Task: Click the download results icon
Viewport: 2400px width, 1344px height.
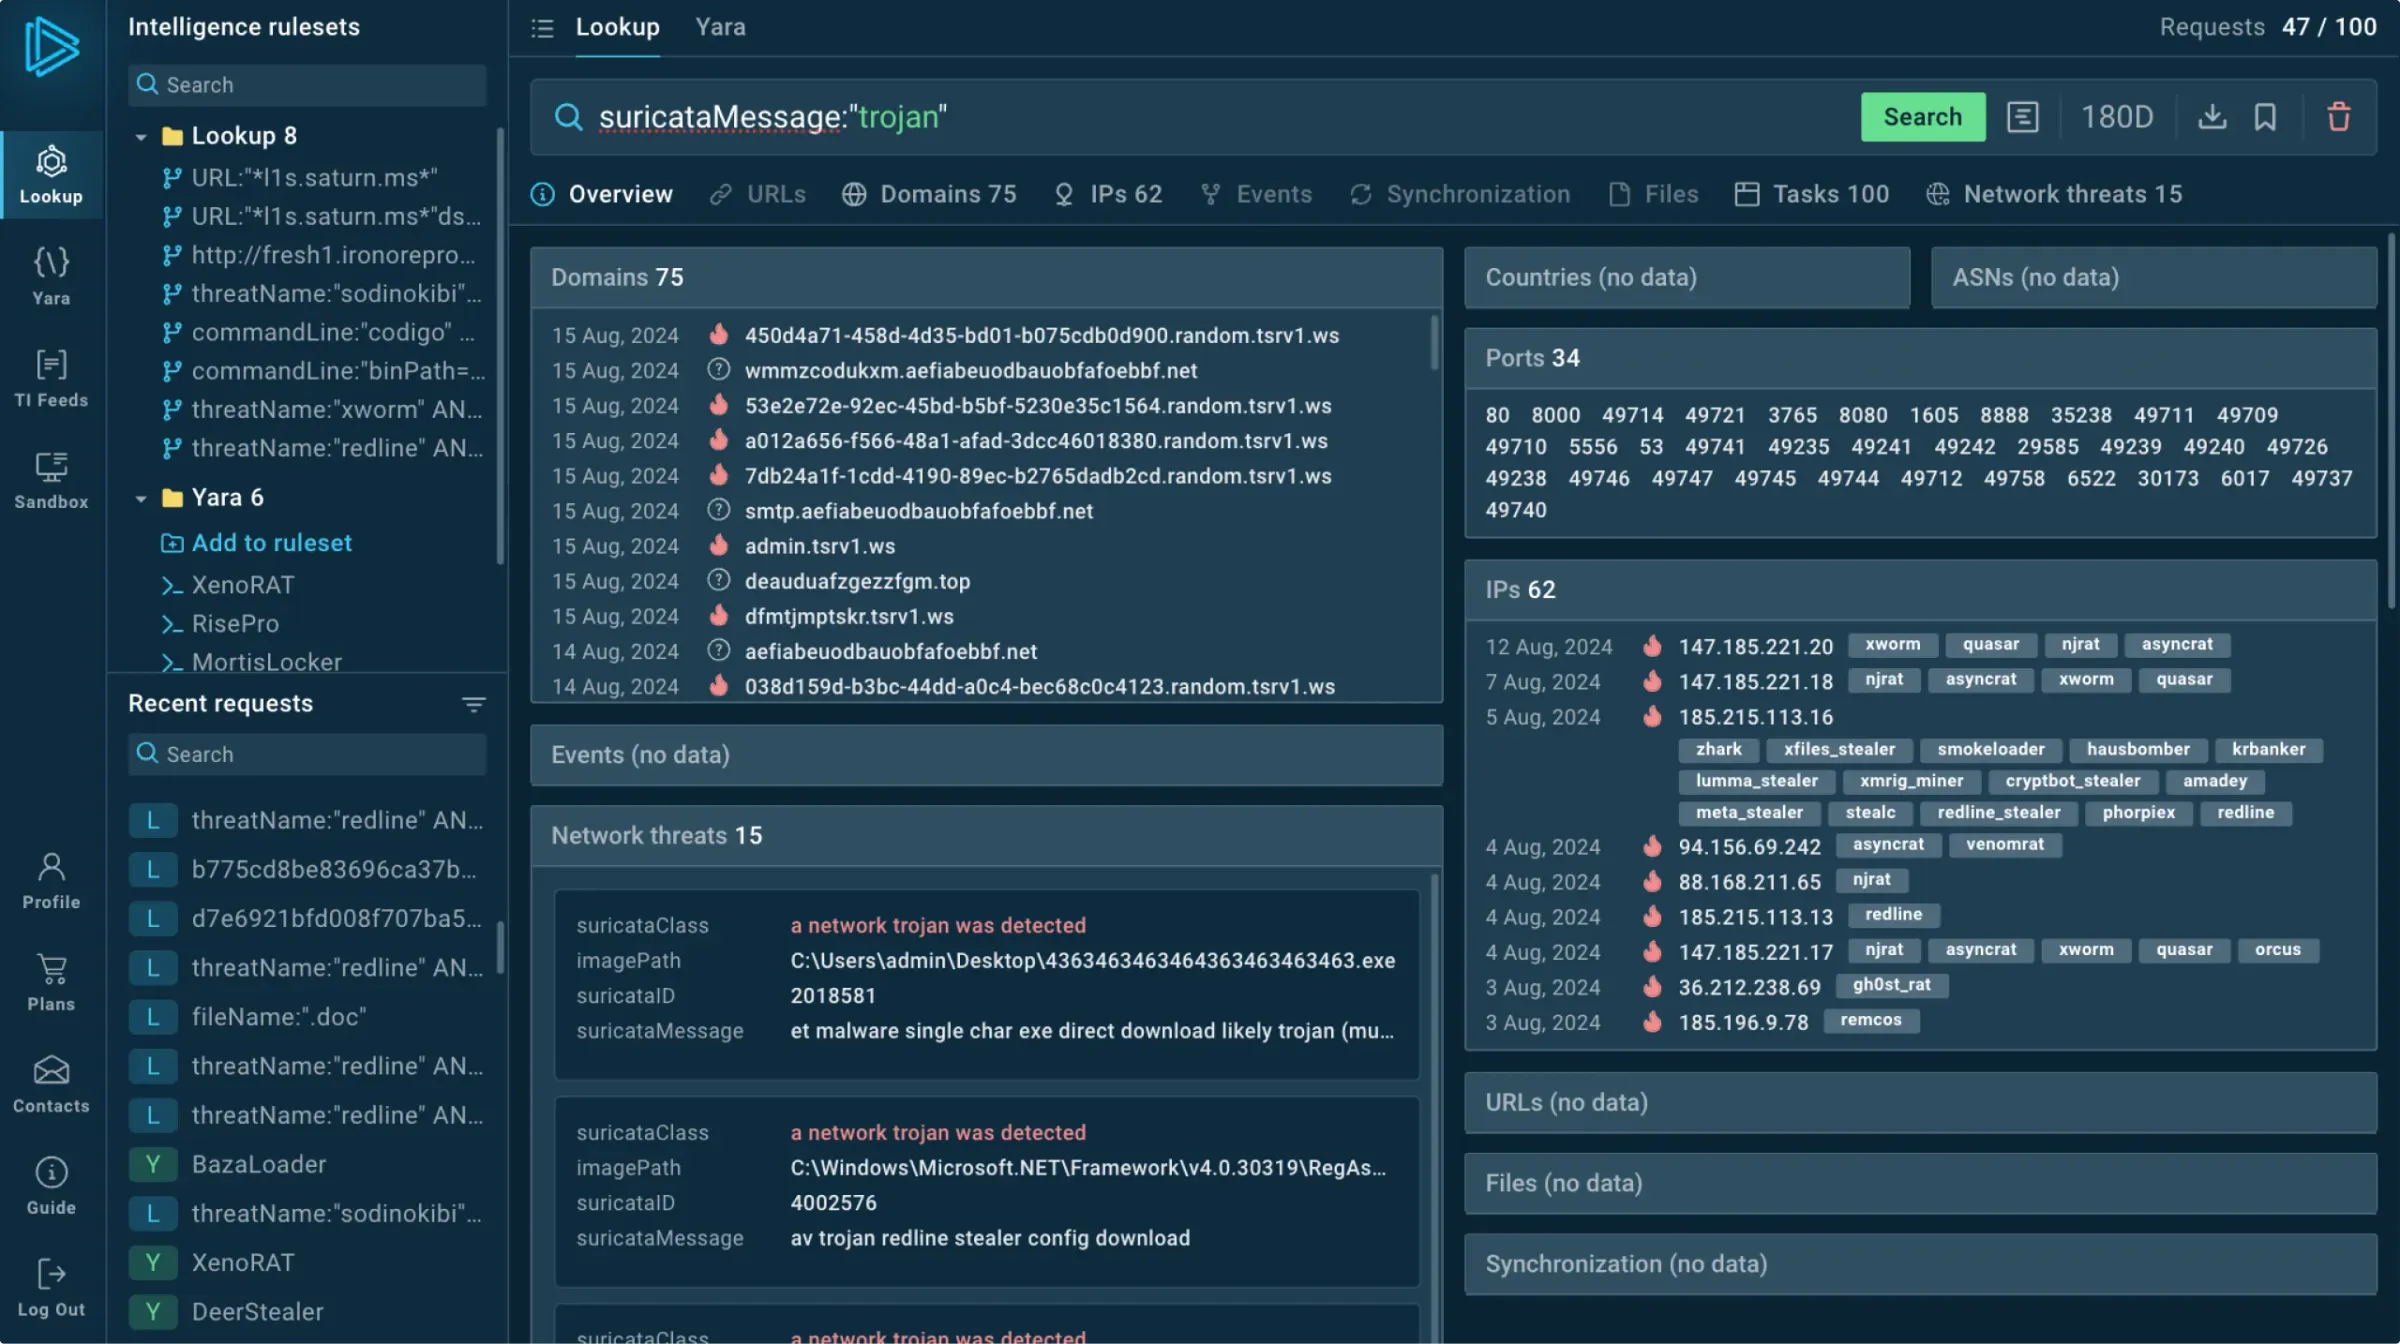Action: point(2211,117)
